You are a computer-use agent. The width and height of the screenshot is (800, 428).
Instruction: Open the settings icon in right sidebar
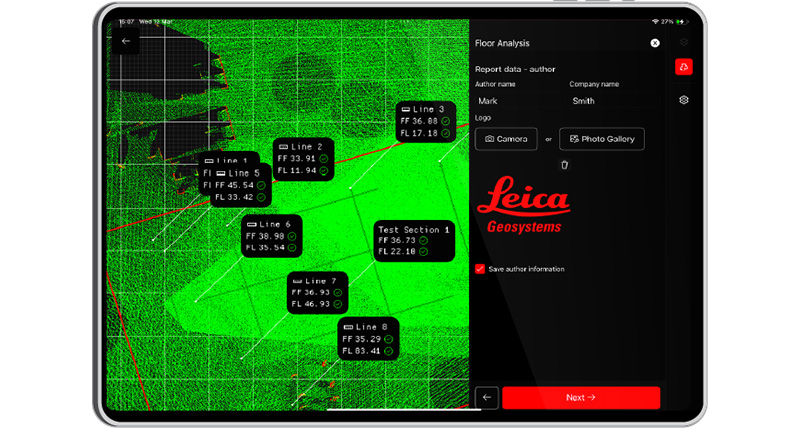(684, 100)
